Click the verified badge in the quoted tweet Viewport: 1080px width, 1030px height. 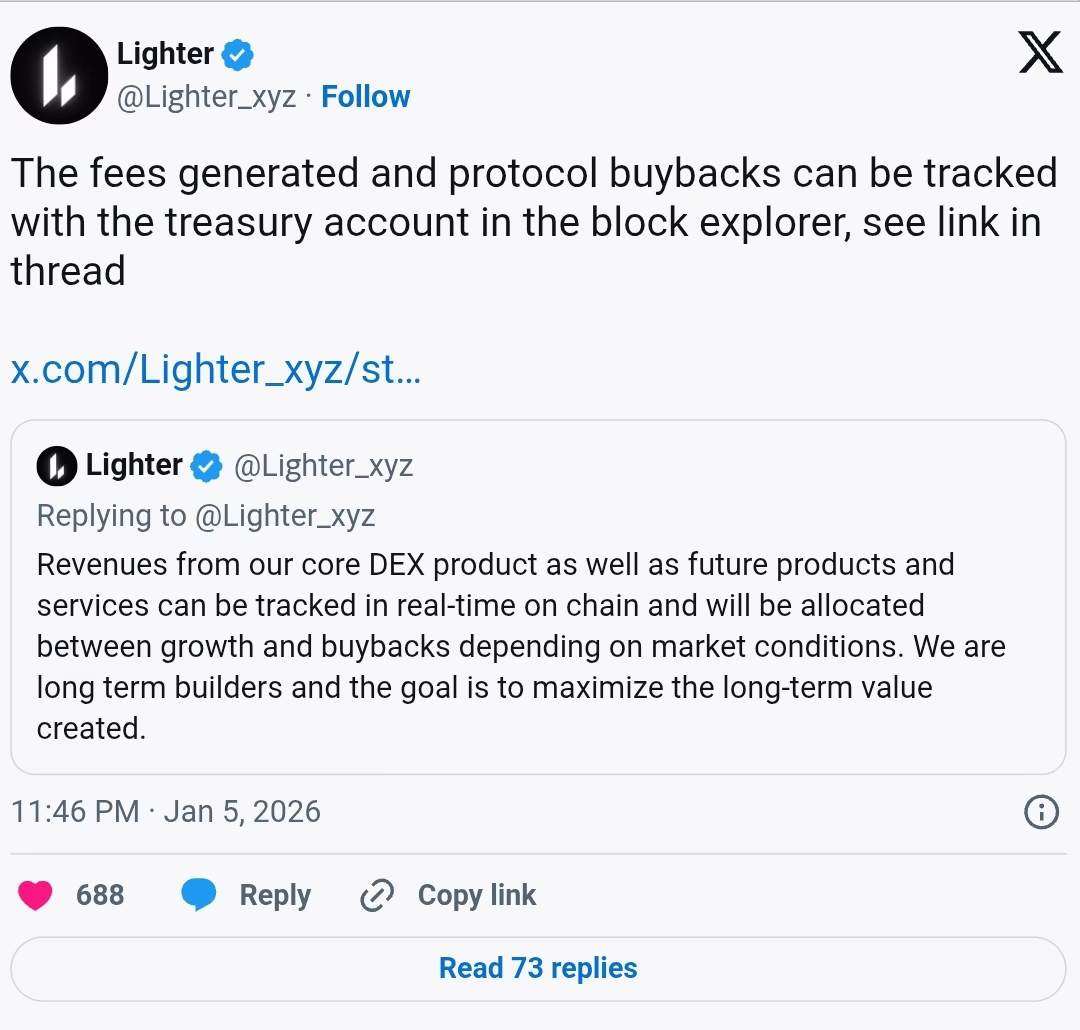point(205,465)
